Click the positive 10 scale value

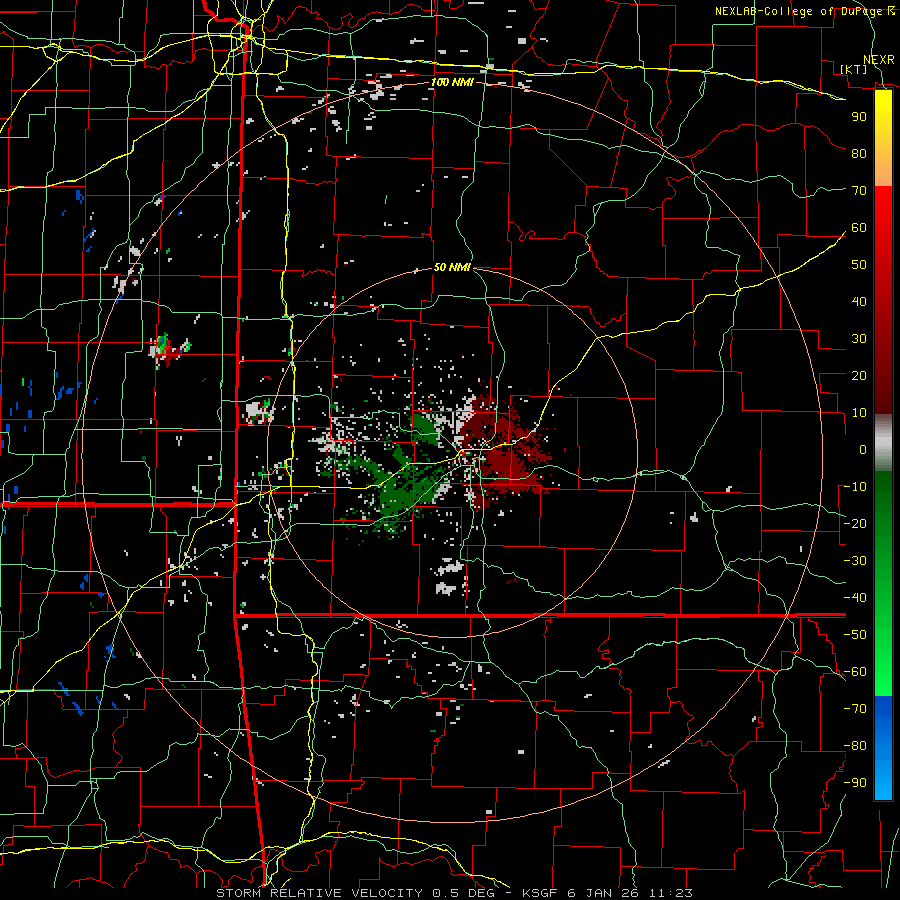[x=859, y=413]
